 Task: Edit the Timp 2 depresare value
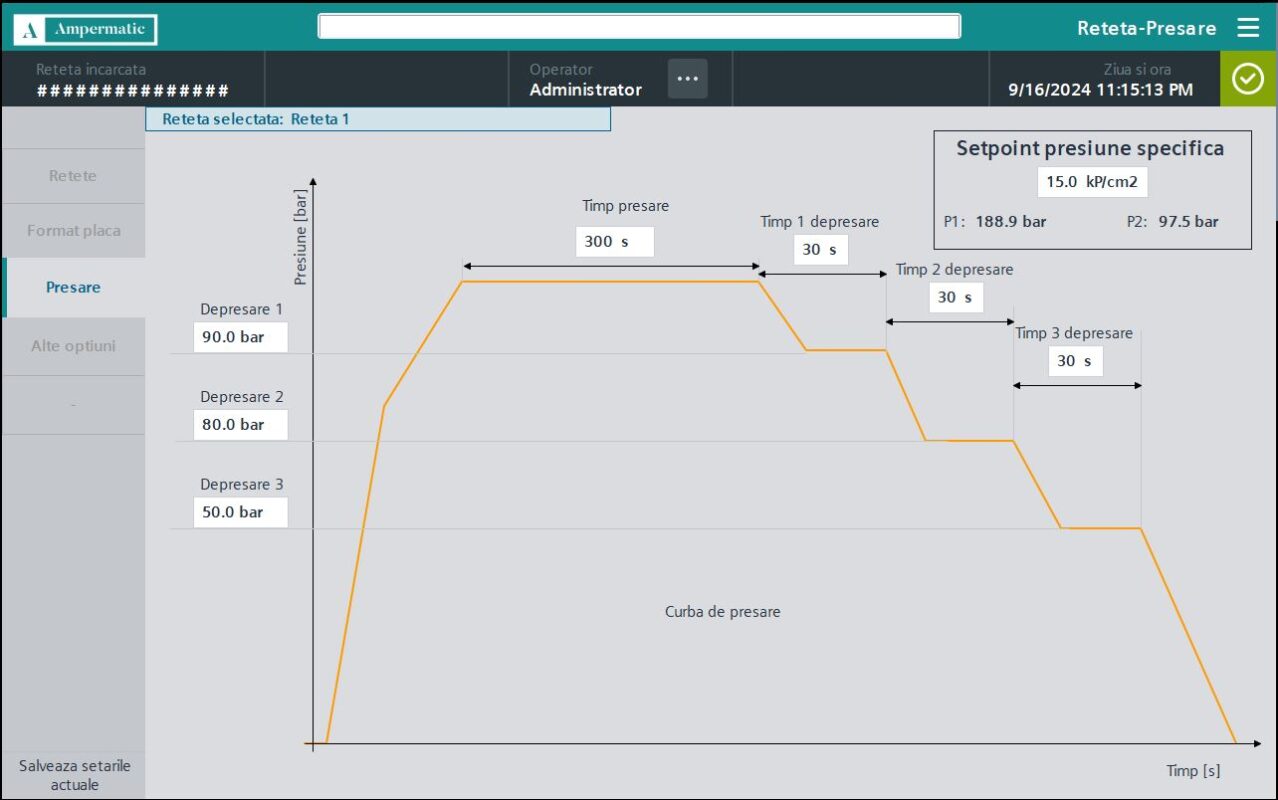pos(956,298)
